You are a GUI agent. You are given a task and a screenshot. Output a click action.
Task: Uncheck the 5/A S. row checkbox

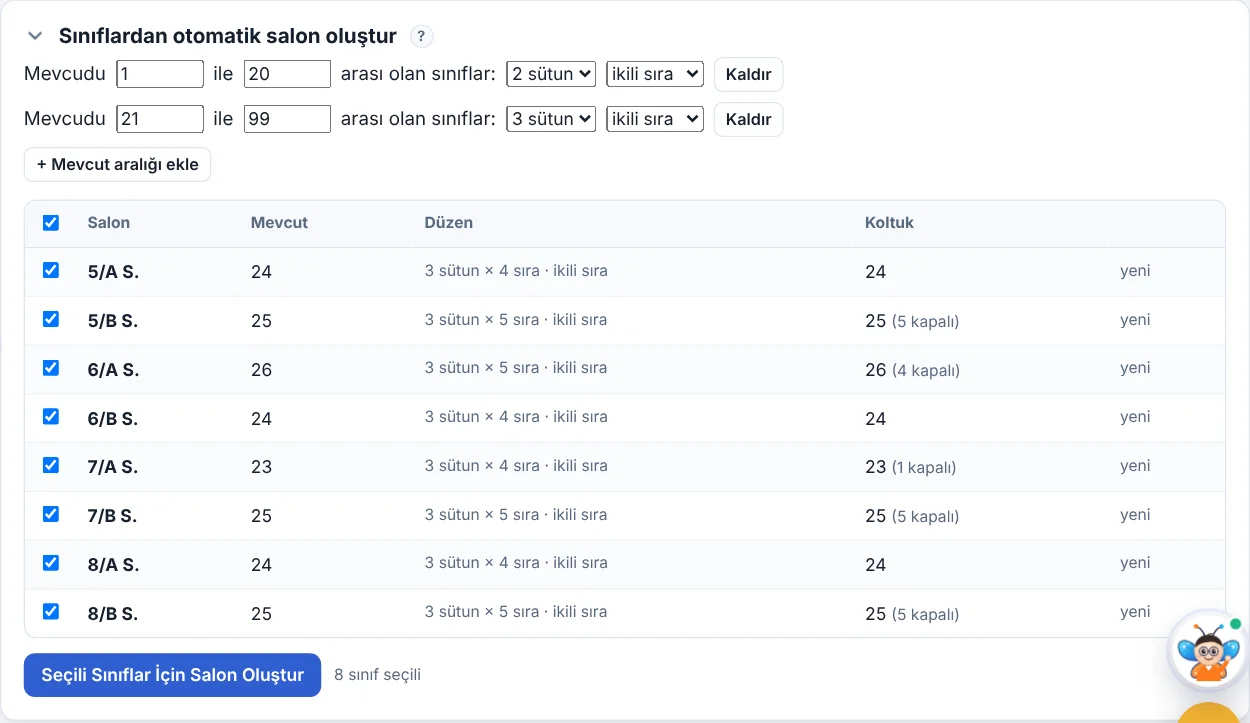51,270
